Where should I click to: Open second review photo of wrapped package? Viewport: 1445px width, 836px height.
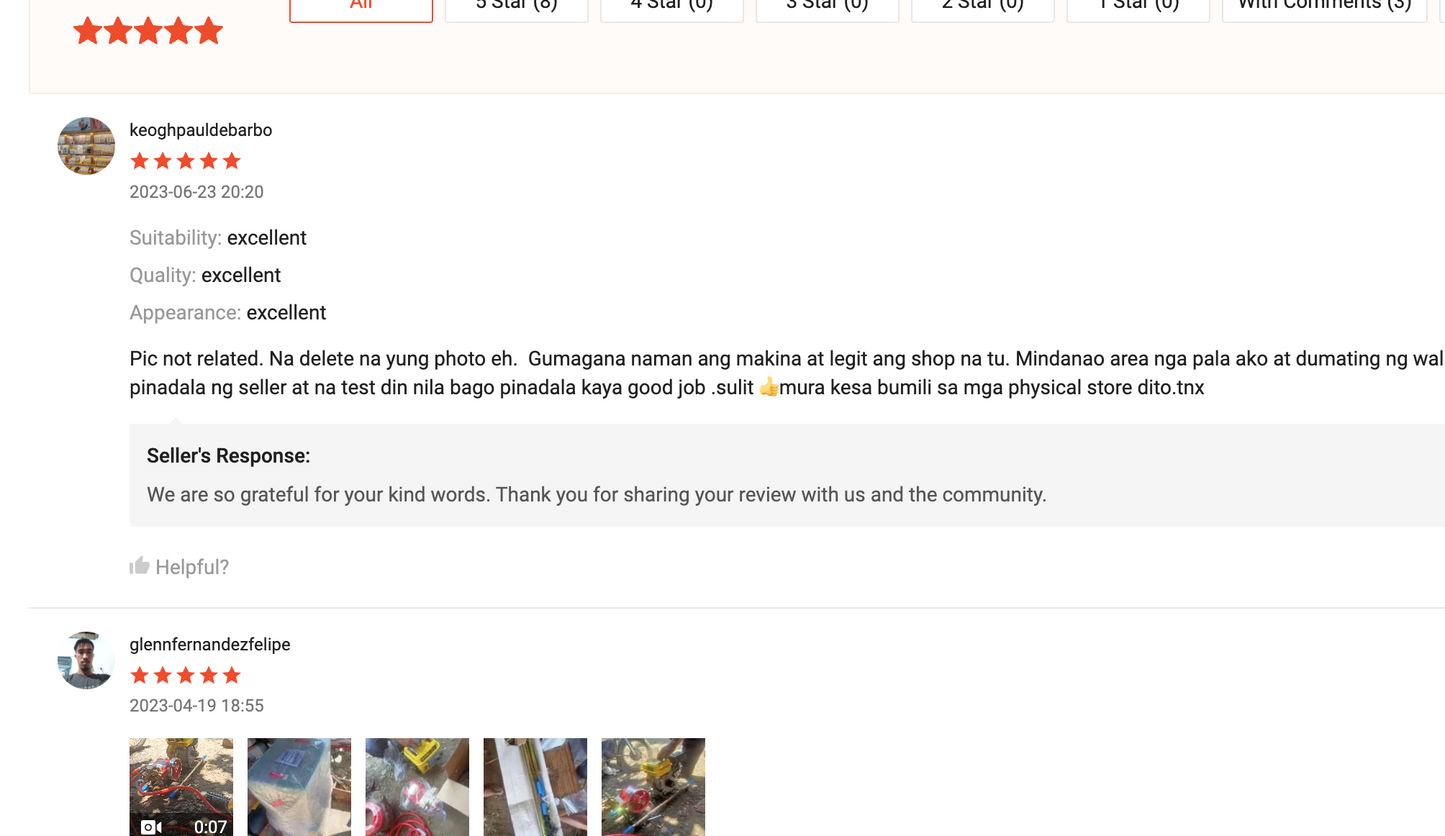point(299,787)
